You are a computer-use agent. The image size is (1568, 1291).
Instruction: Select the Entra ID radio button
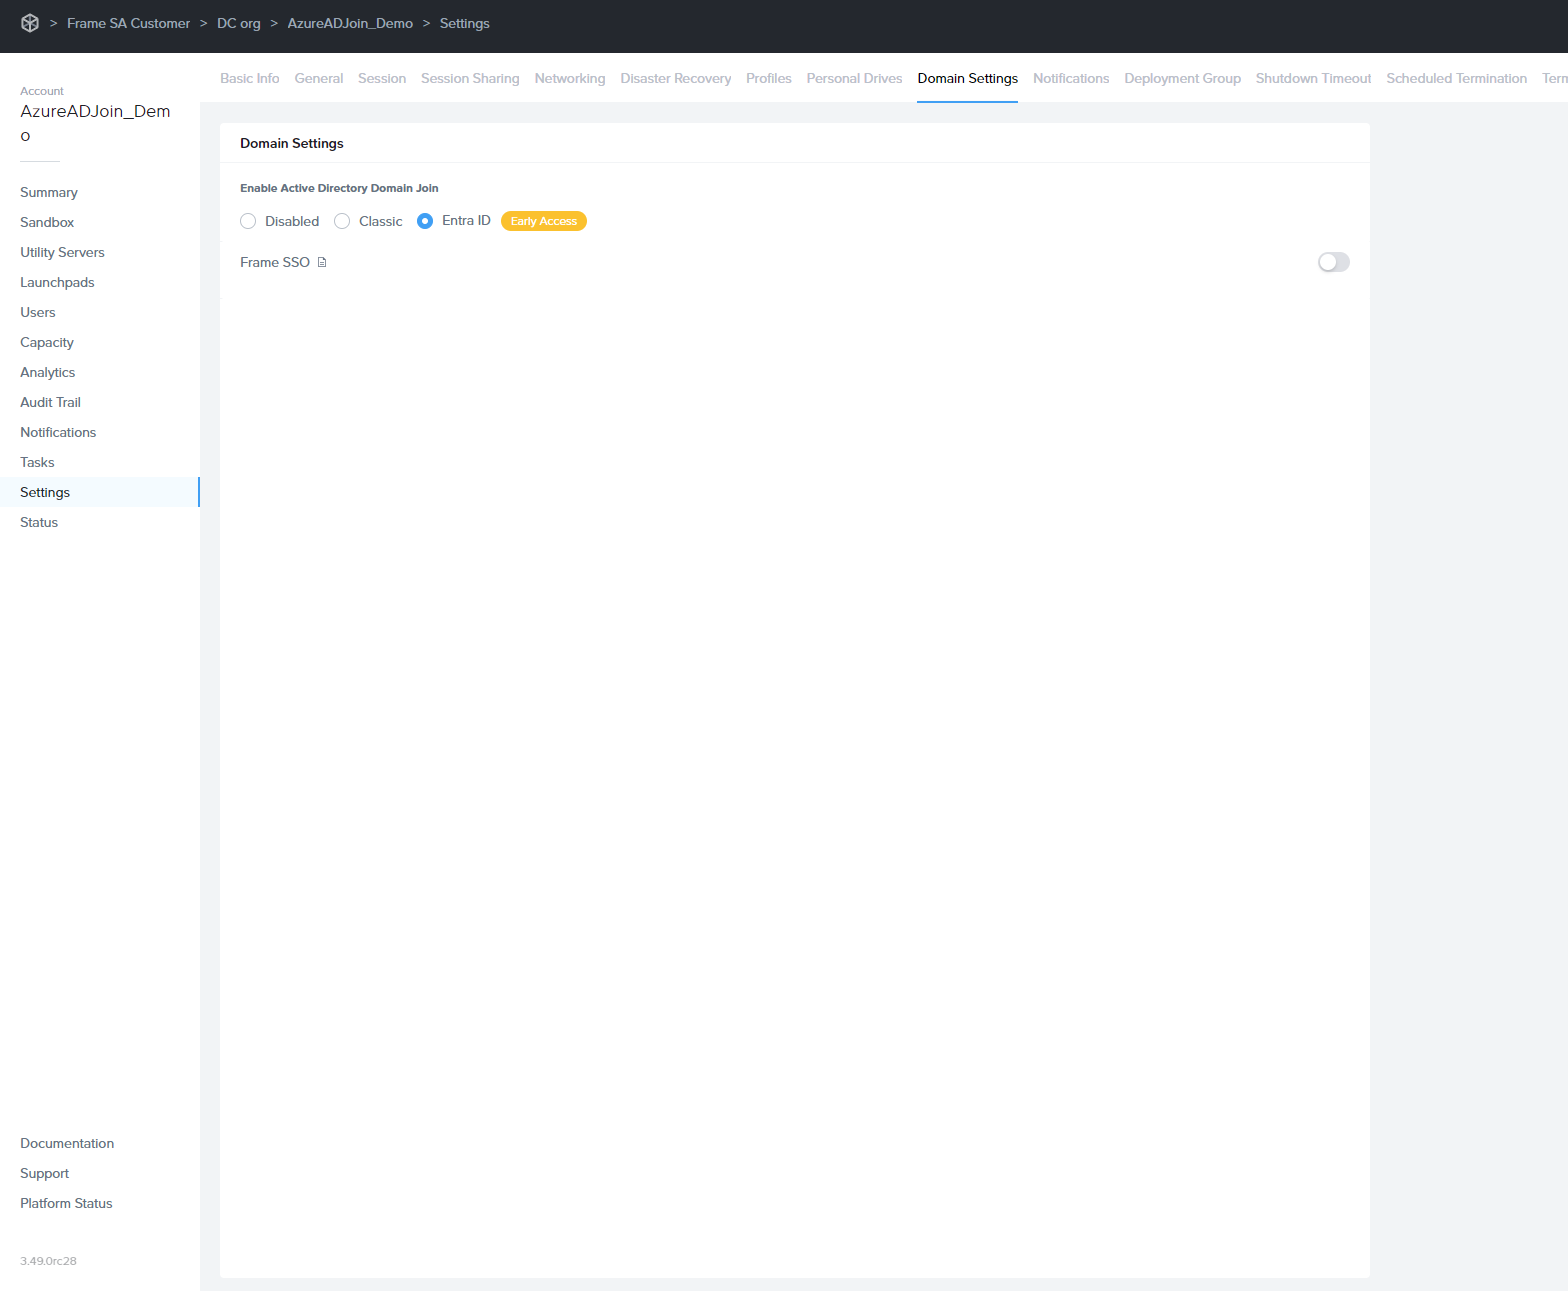(425, 221)
